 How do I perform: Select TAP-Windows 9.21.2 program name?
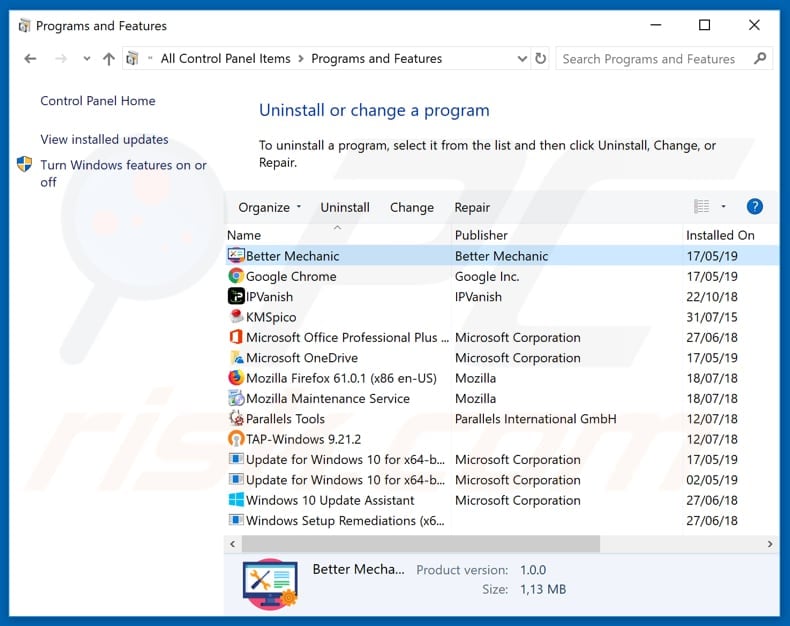pyautogui.click(x=303, y=439)
